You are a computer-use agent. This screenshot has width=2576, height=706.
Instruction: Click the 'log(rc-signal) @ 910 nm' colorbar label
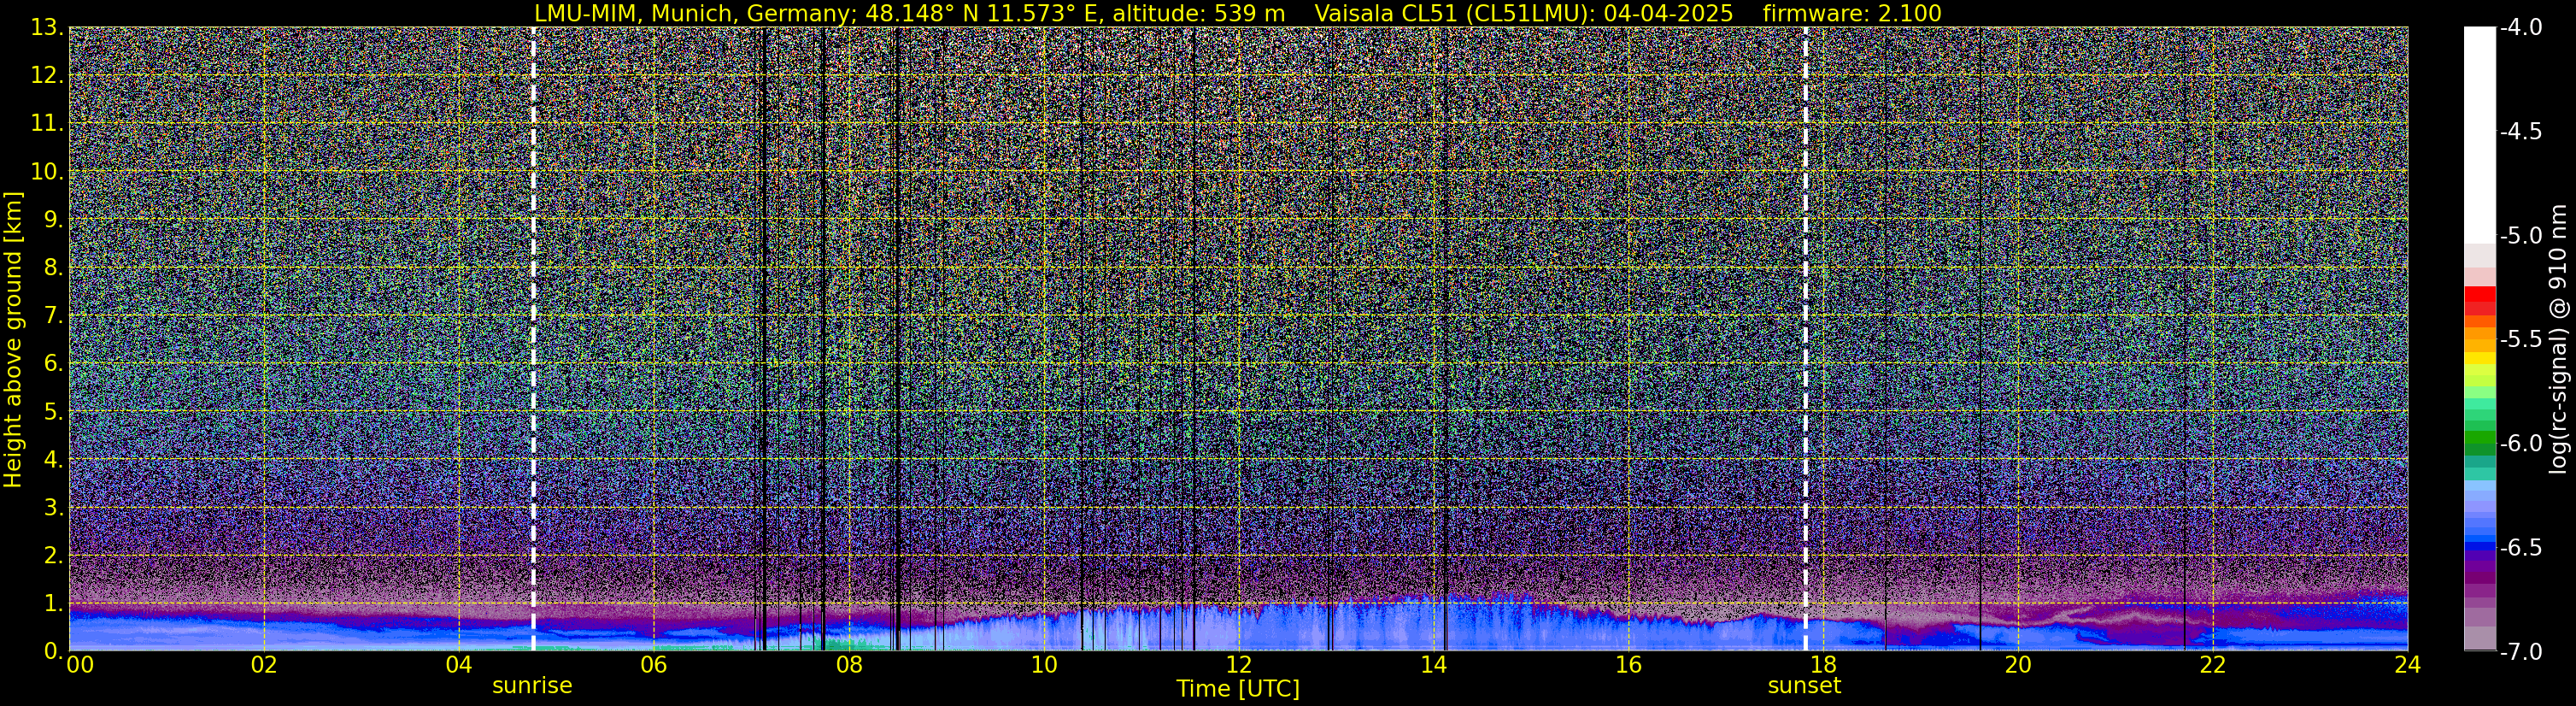tap(2558, 339)
